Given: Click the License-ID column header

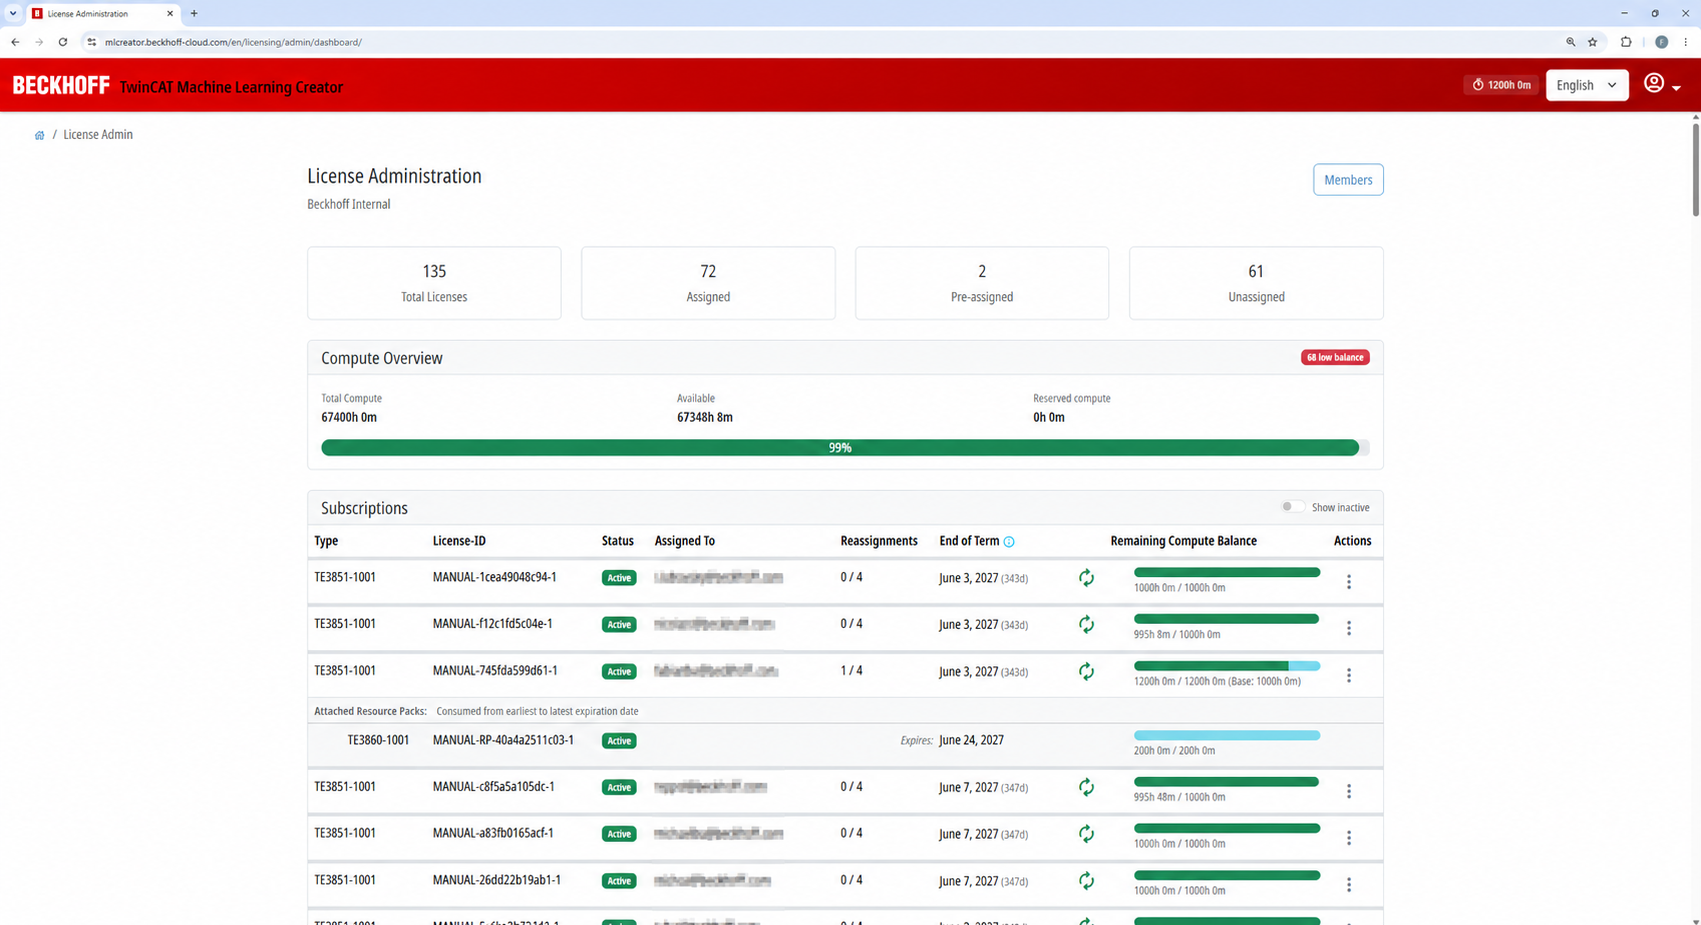Looking at the screenshot, I should (x=459, y=541).
